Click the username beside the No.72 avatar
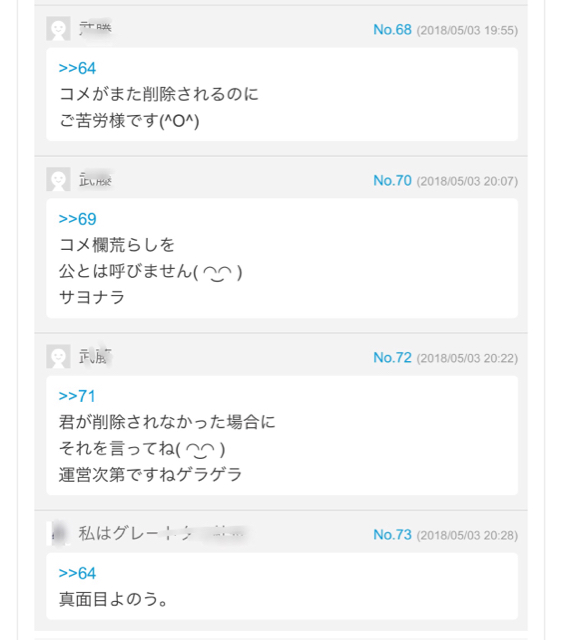The image size is (562, 640). pos(95,356)
